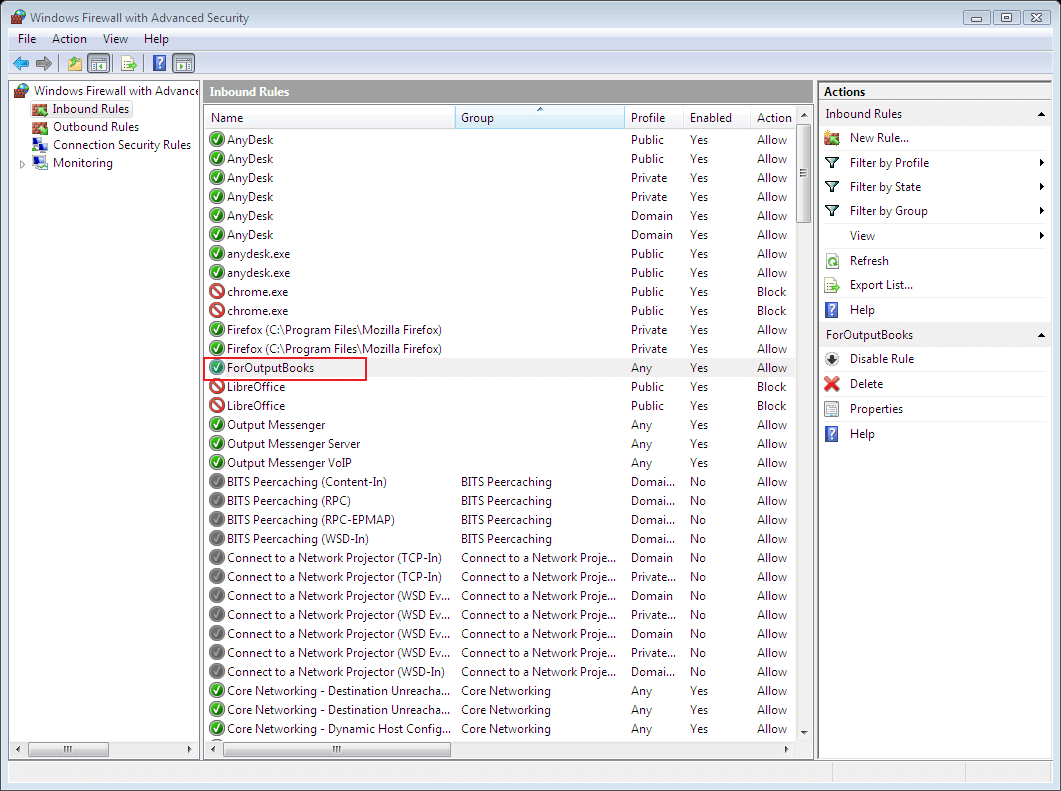The height and width of the screenshot is (791, 1061).
Task: Open the View submenu arrow in Actions
Action: [x=1041, y=235]
